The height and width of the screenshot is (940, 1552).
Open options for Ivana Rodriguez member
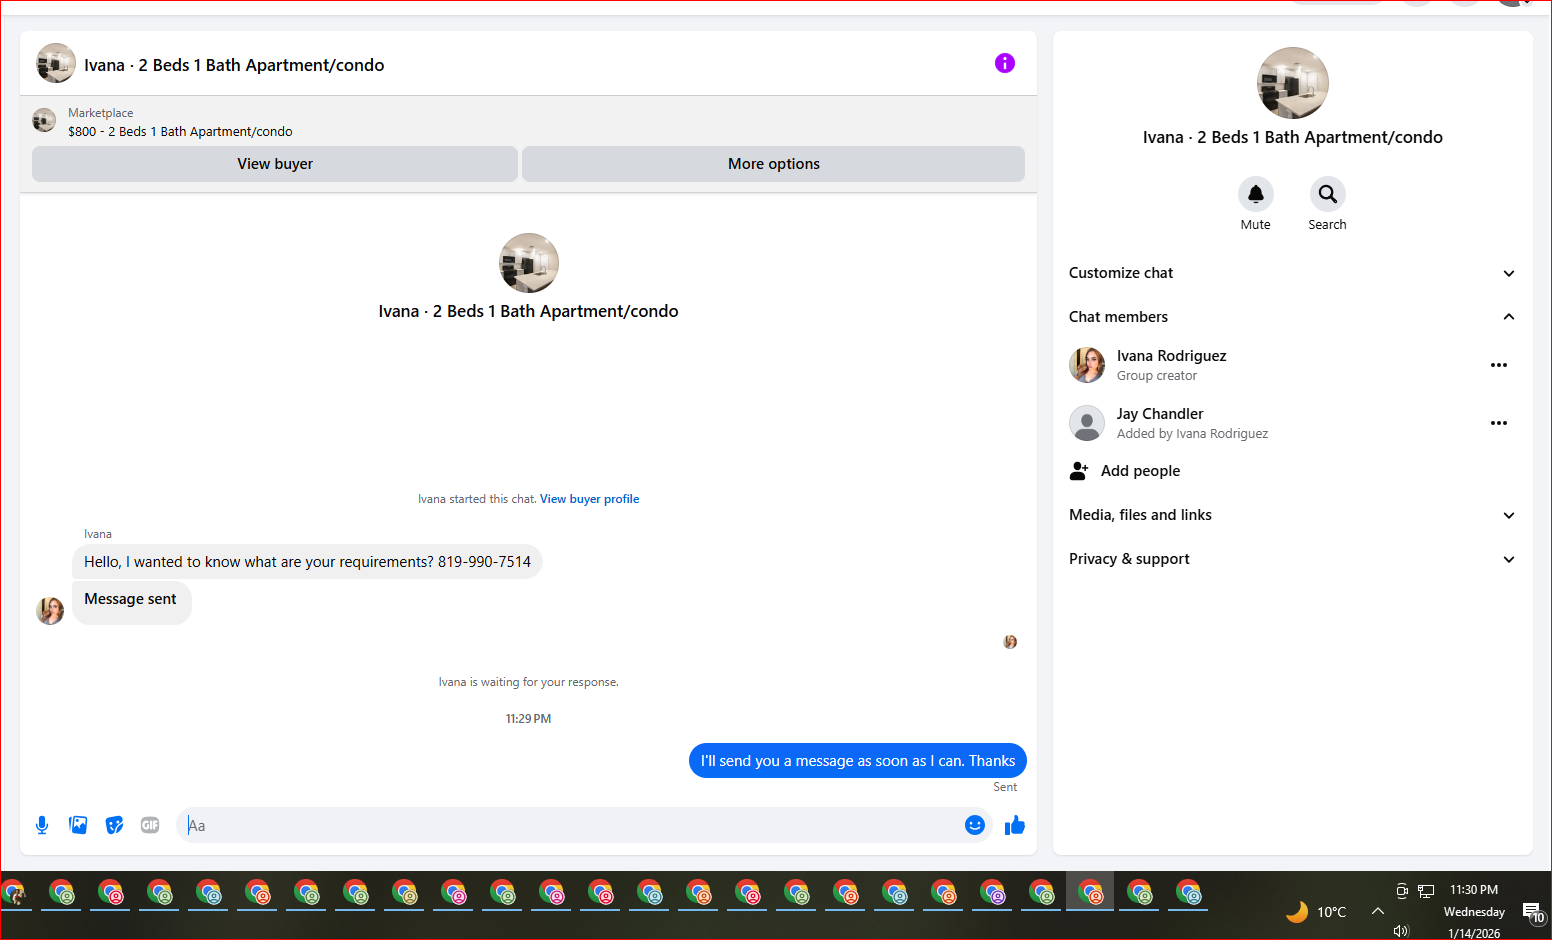(1499, 365)
